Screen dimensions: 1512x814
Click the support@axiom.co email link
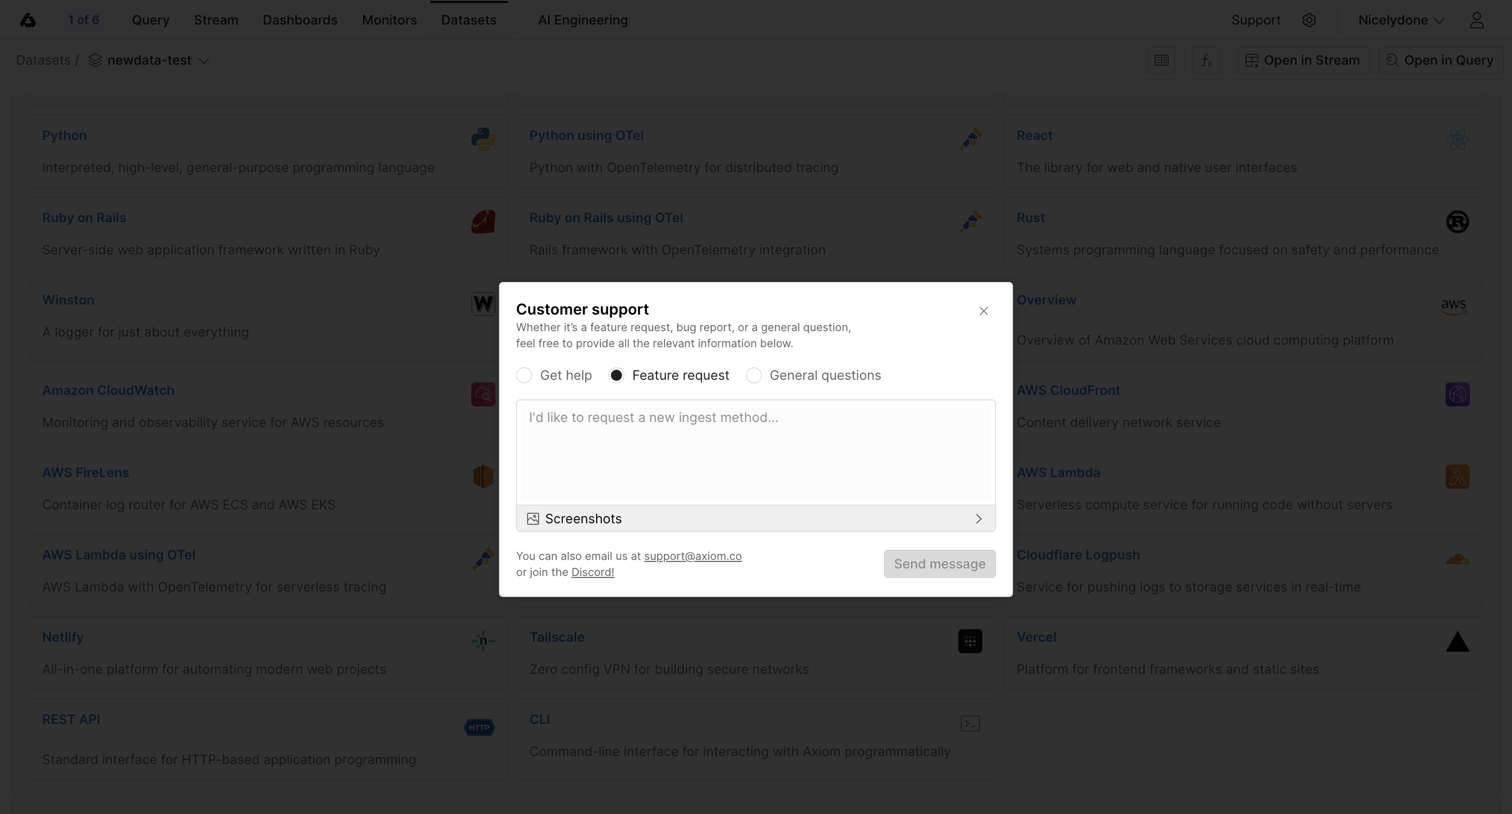click(x=693, y=556)
